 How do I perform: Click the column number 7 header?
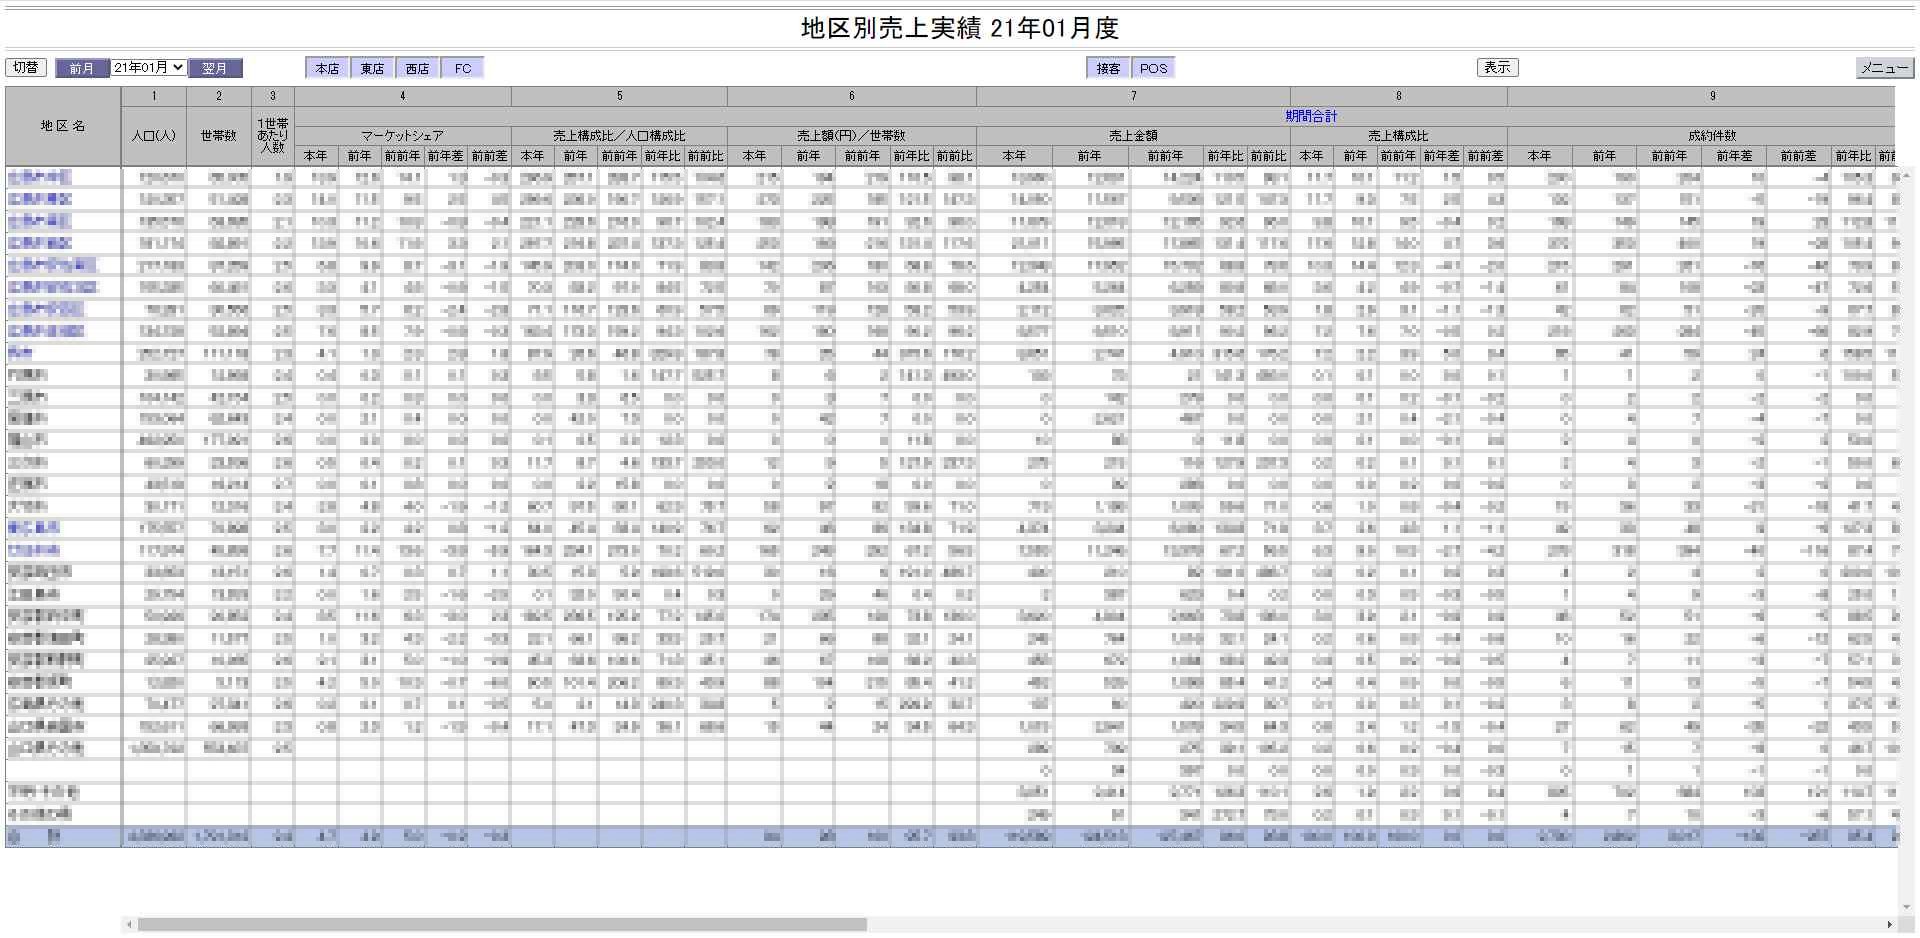[x=1133, y=96]
